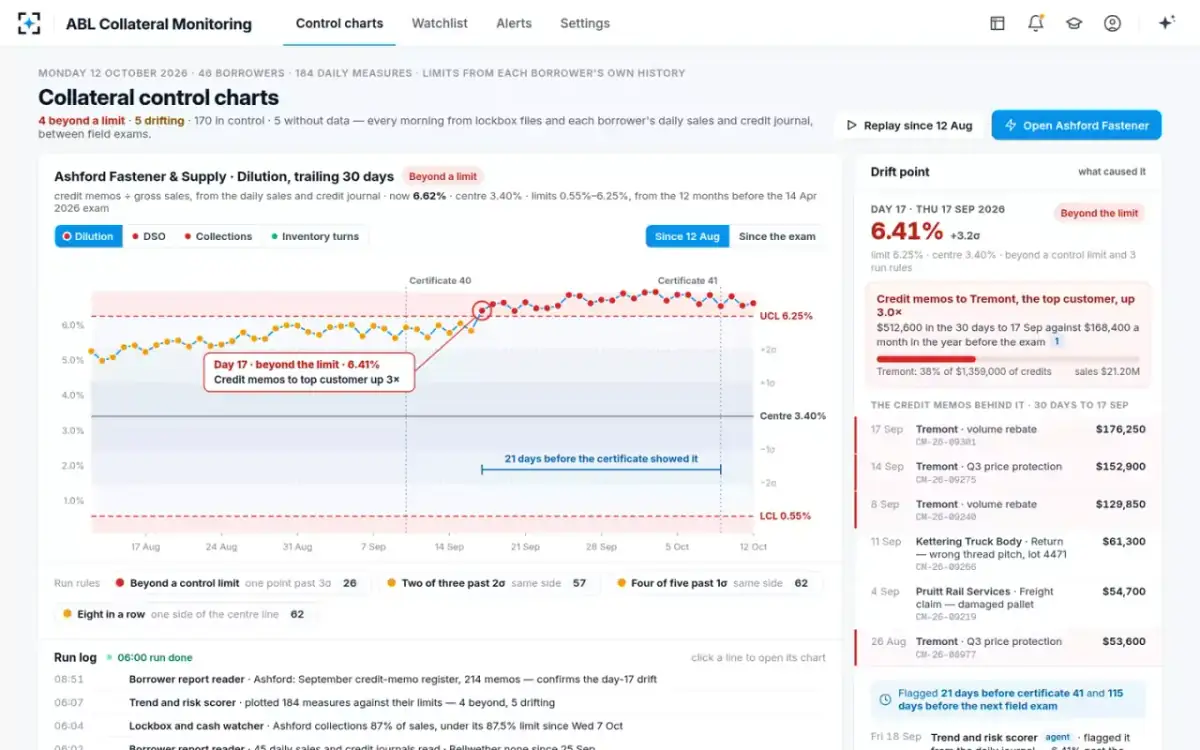Open Pruitt Rail Services freight claim memo

1008,603
